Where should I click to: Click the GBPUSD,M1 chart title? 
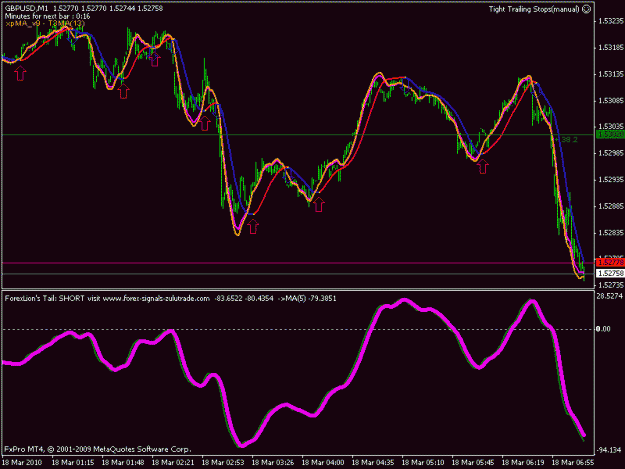(27, 8)
